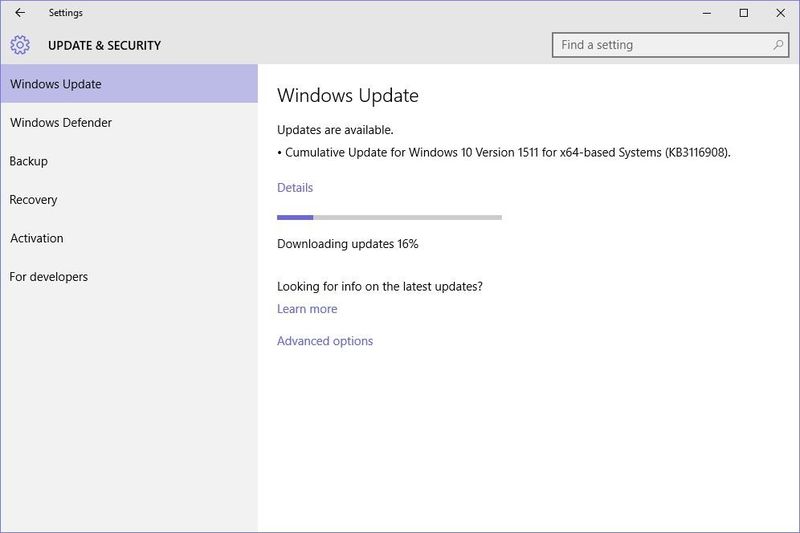Click the UPDATE & SECURITY title
The width and height of the screenshot is (800, 533).
click(x=105, y=45)
